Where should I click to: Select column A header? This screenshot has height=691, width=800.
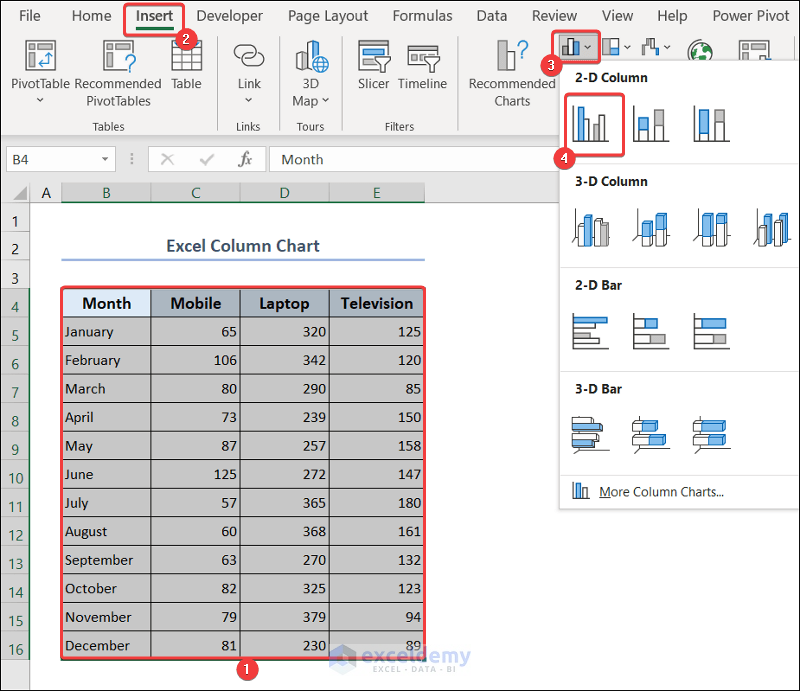click(x=46, y=193)
